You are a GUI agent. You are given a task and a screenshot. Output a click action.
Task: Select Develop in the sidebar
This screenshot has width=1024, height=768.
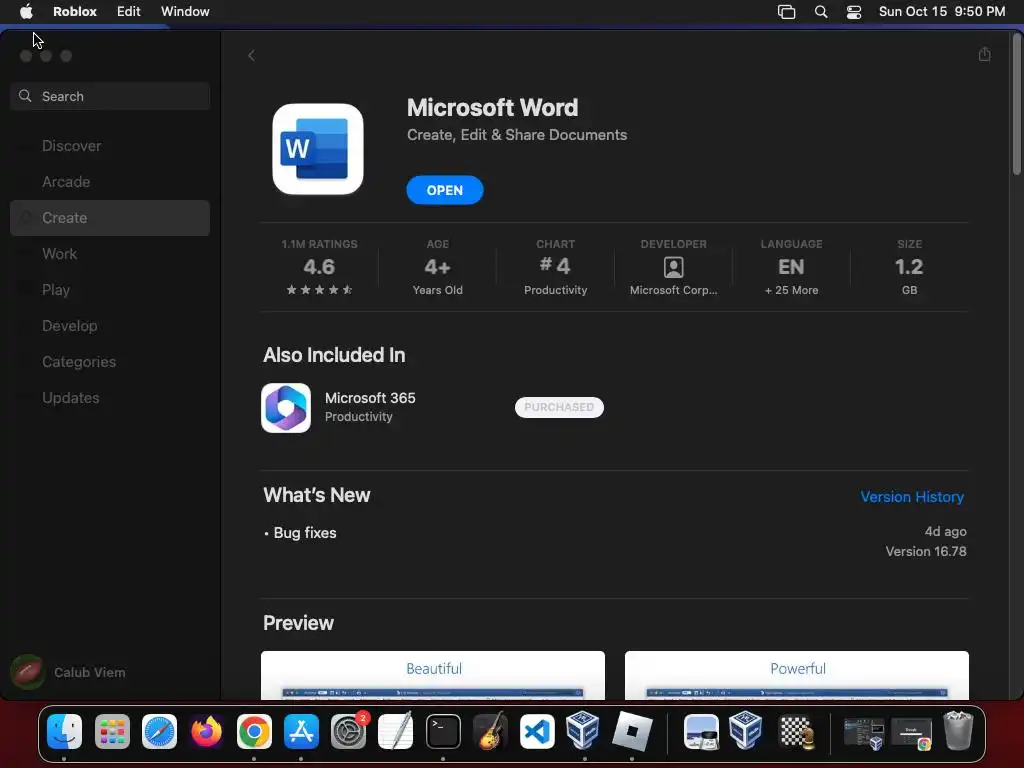(110, 325)
